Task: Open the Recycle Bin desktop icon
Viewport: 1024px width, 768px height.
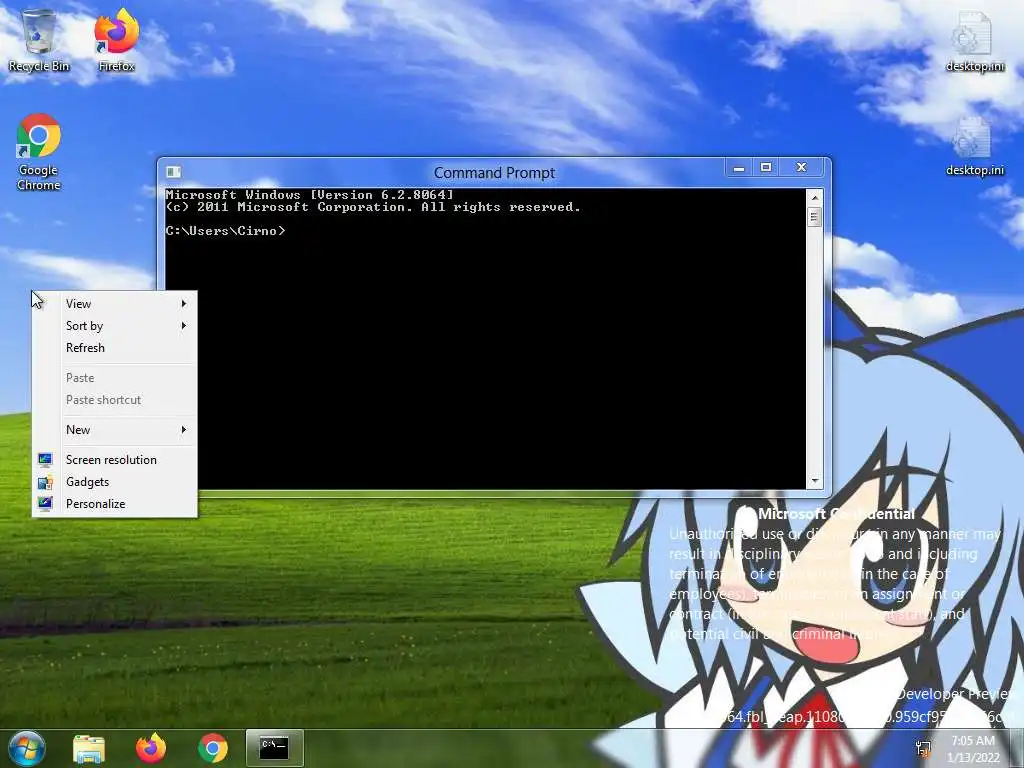Action: pyautogui.click(x=39, y=40)
